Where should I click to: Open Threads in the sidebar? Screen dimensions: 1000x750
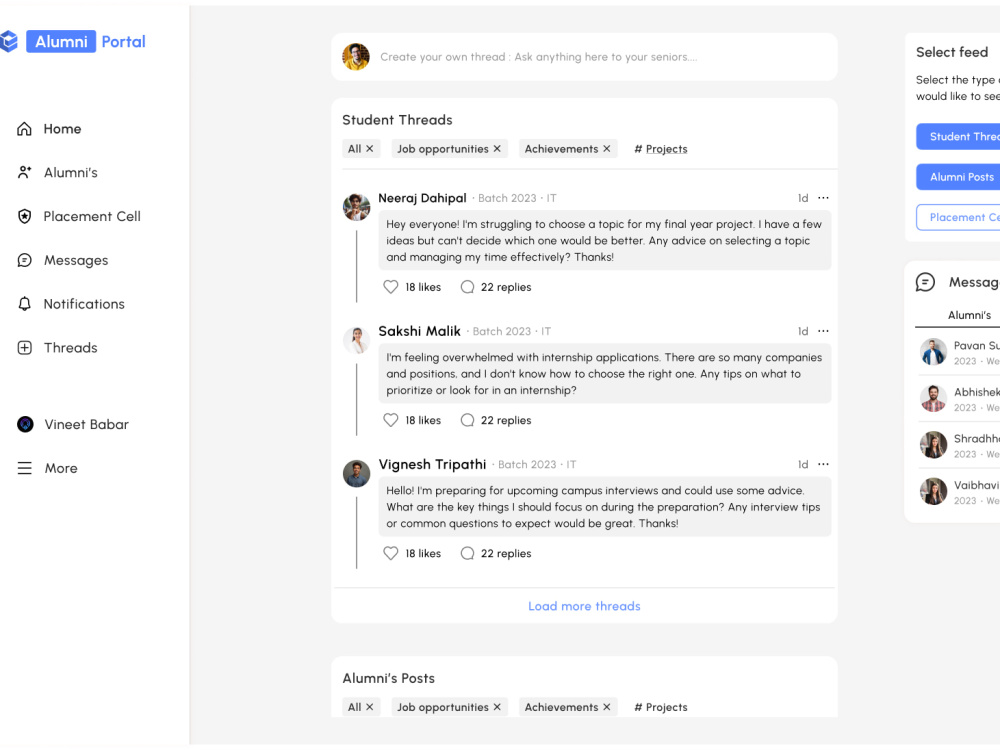point(71,348)
